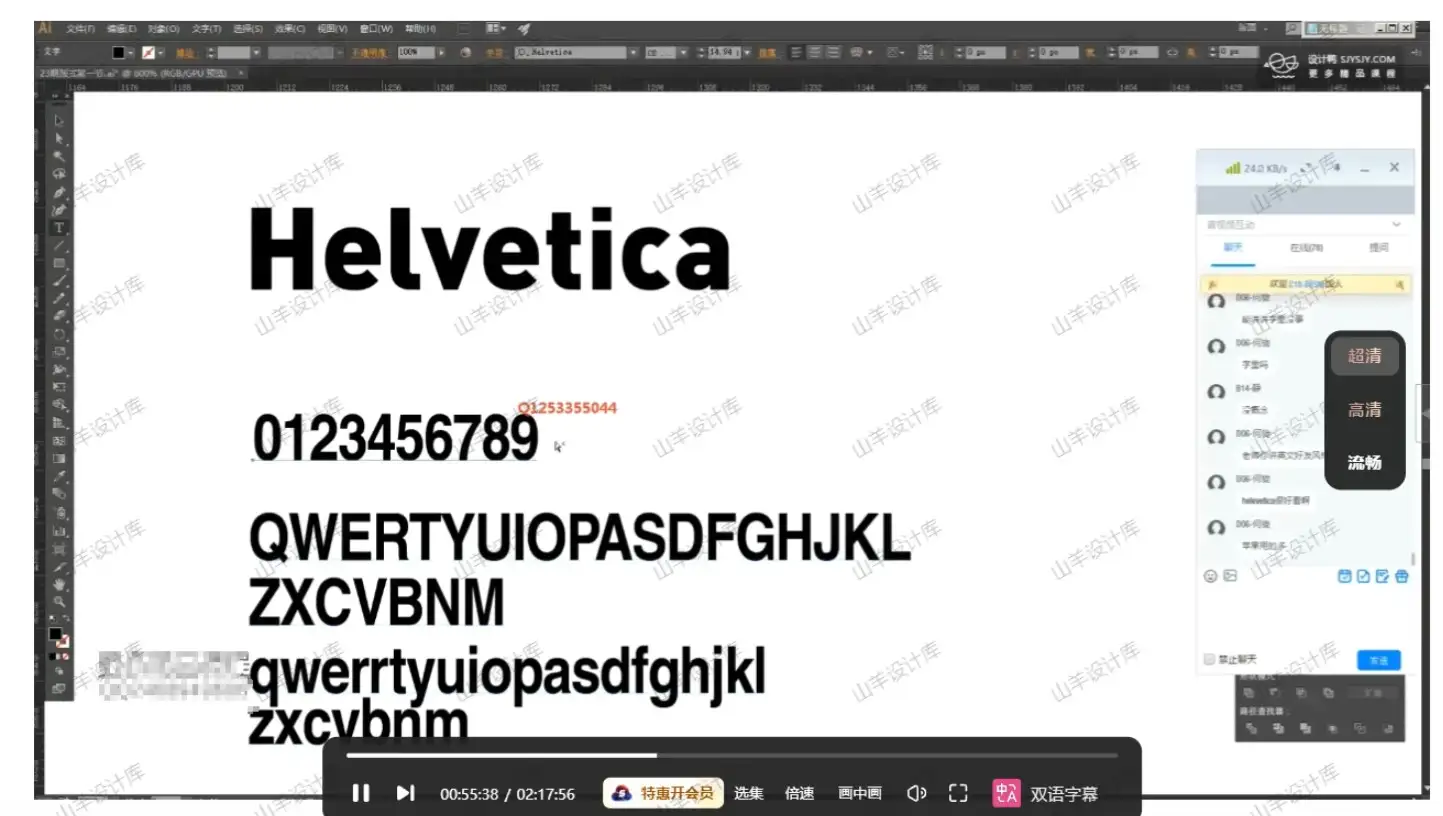1443x816 pixels.
Task: Click the bilingual subtitles icon
Action: click(1006, 793)
